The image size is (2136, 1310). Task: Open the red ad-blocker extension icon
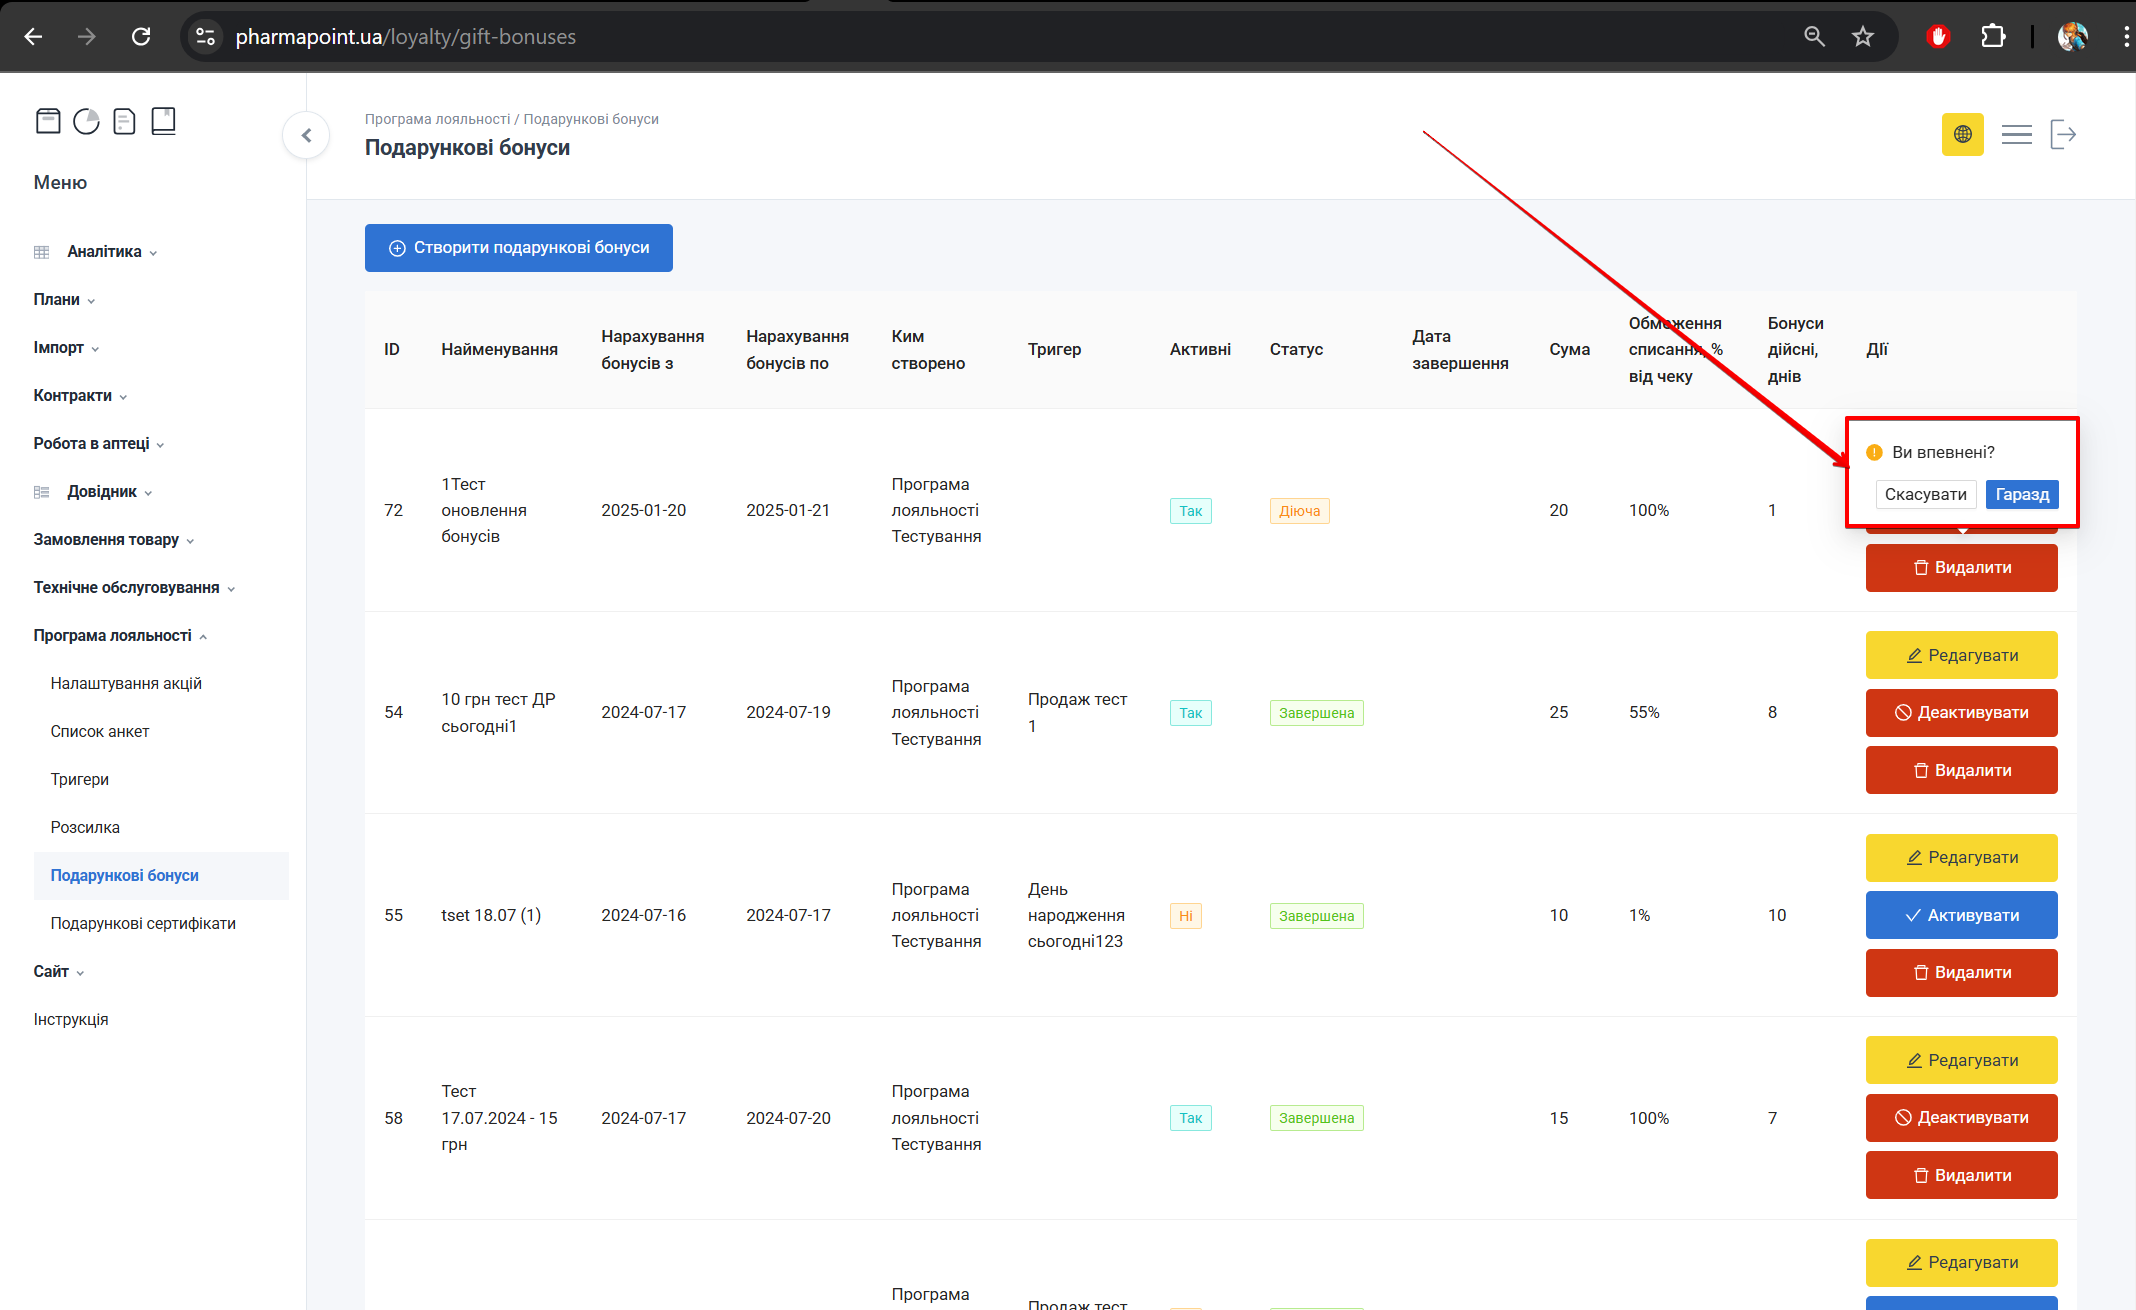[x=1938, y=37]
